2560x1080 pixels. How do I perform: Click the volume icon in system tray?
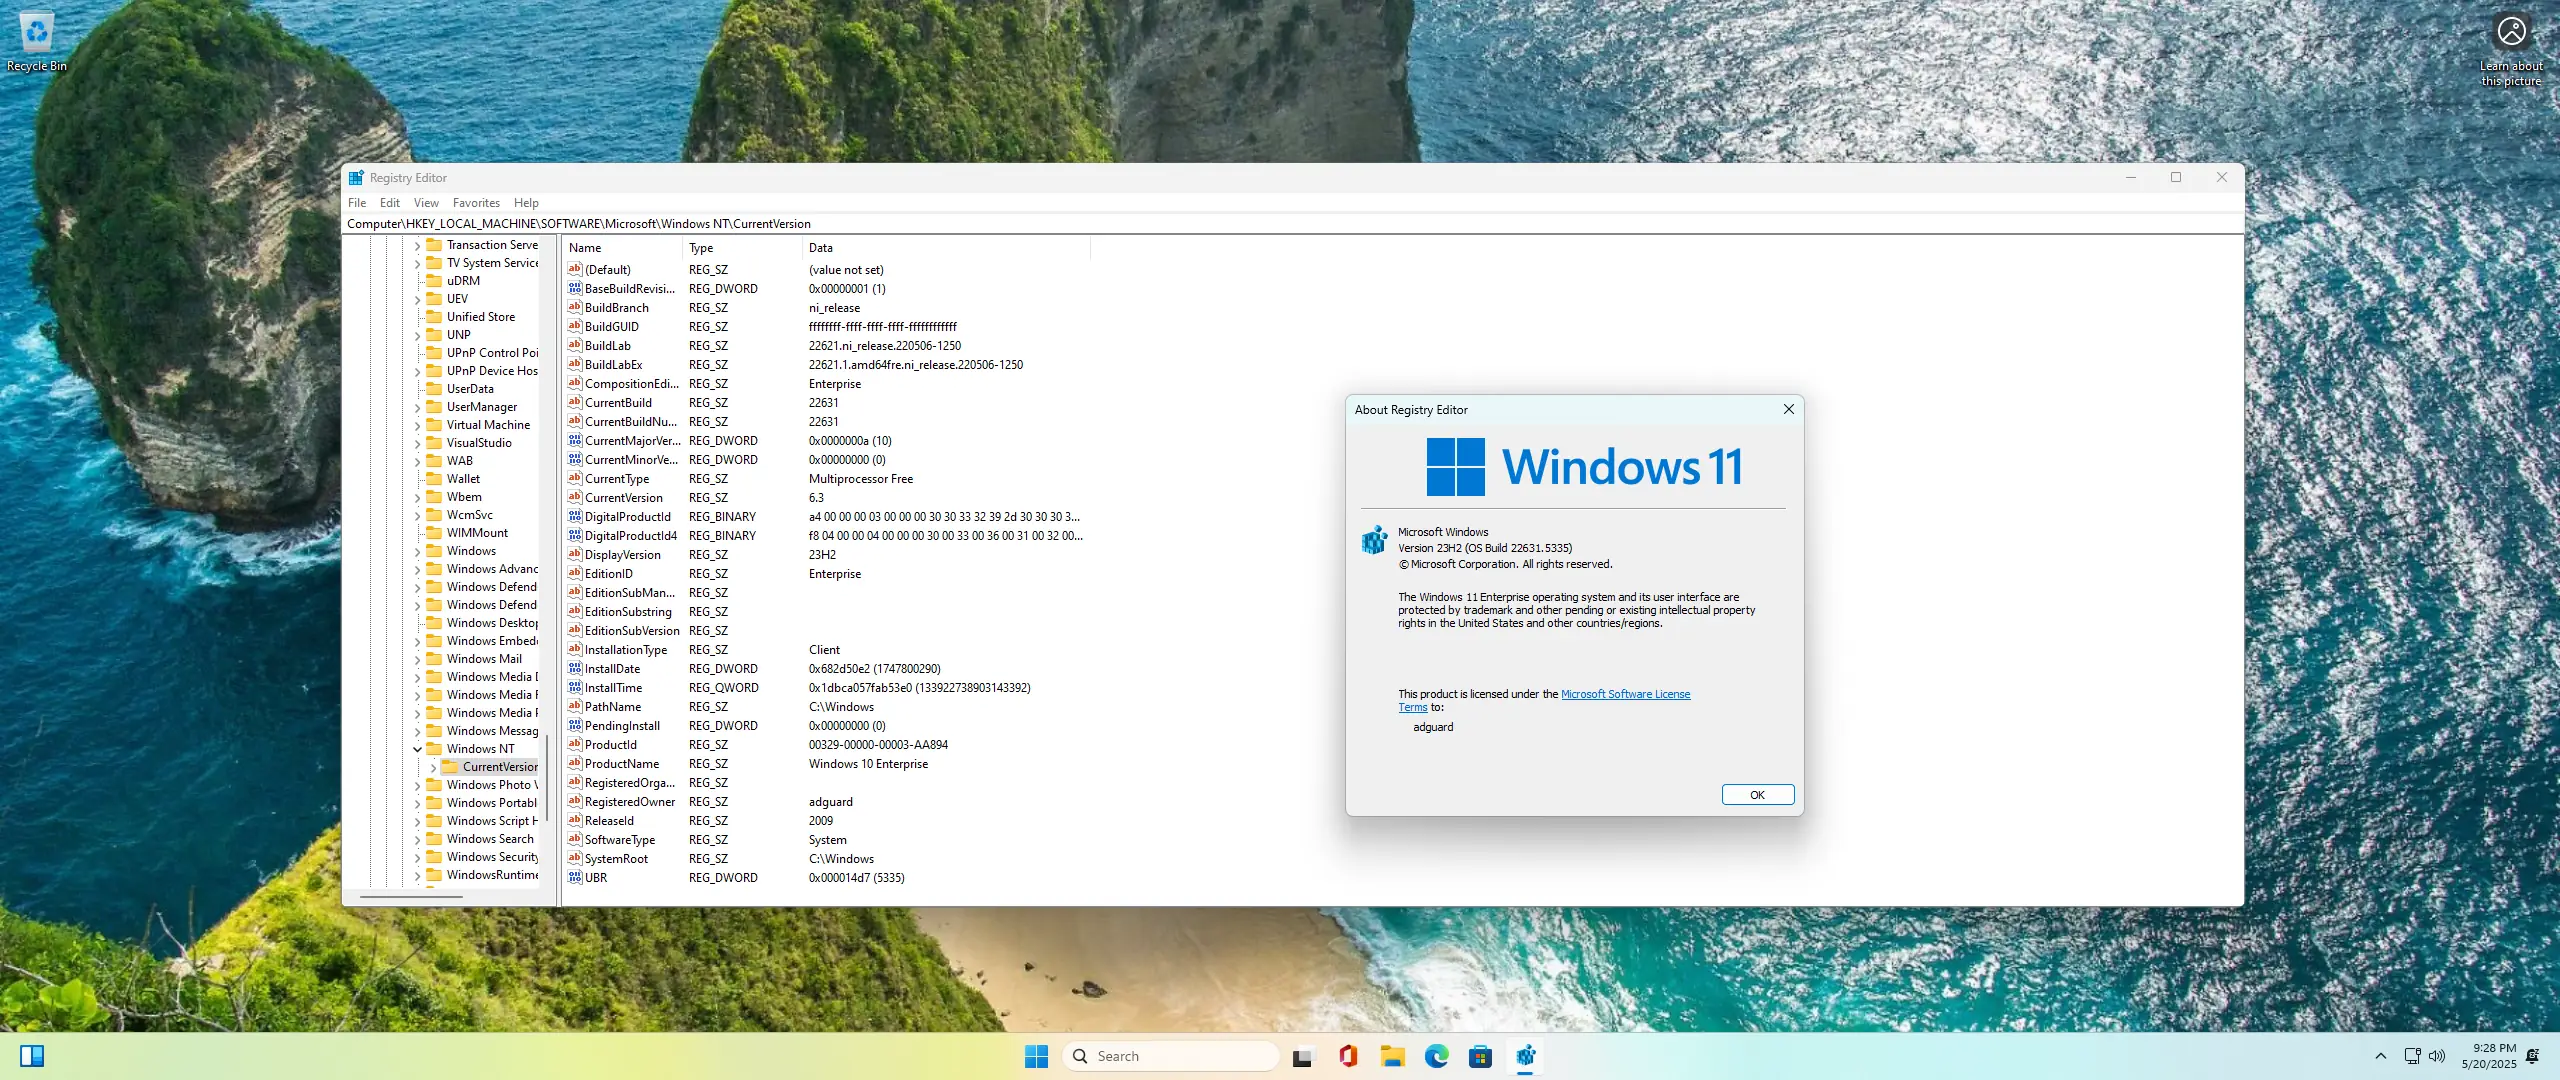point(2437,1056)
